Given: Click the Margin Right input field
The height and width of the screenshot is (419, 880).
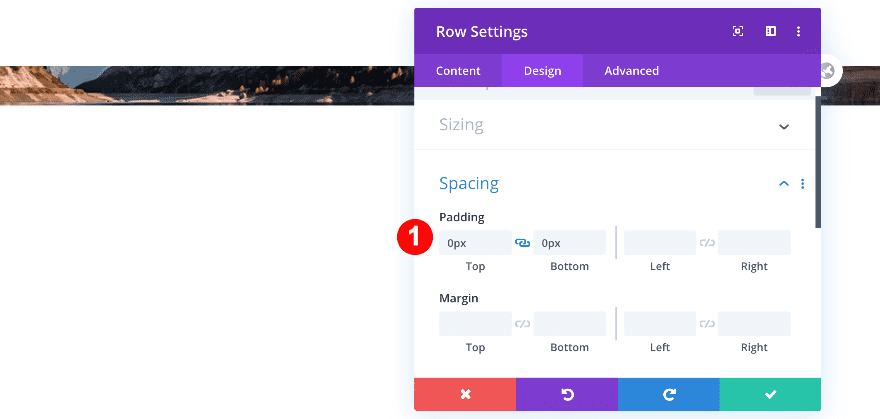Looking at the screenshot, I should click(x=754, y=324).
